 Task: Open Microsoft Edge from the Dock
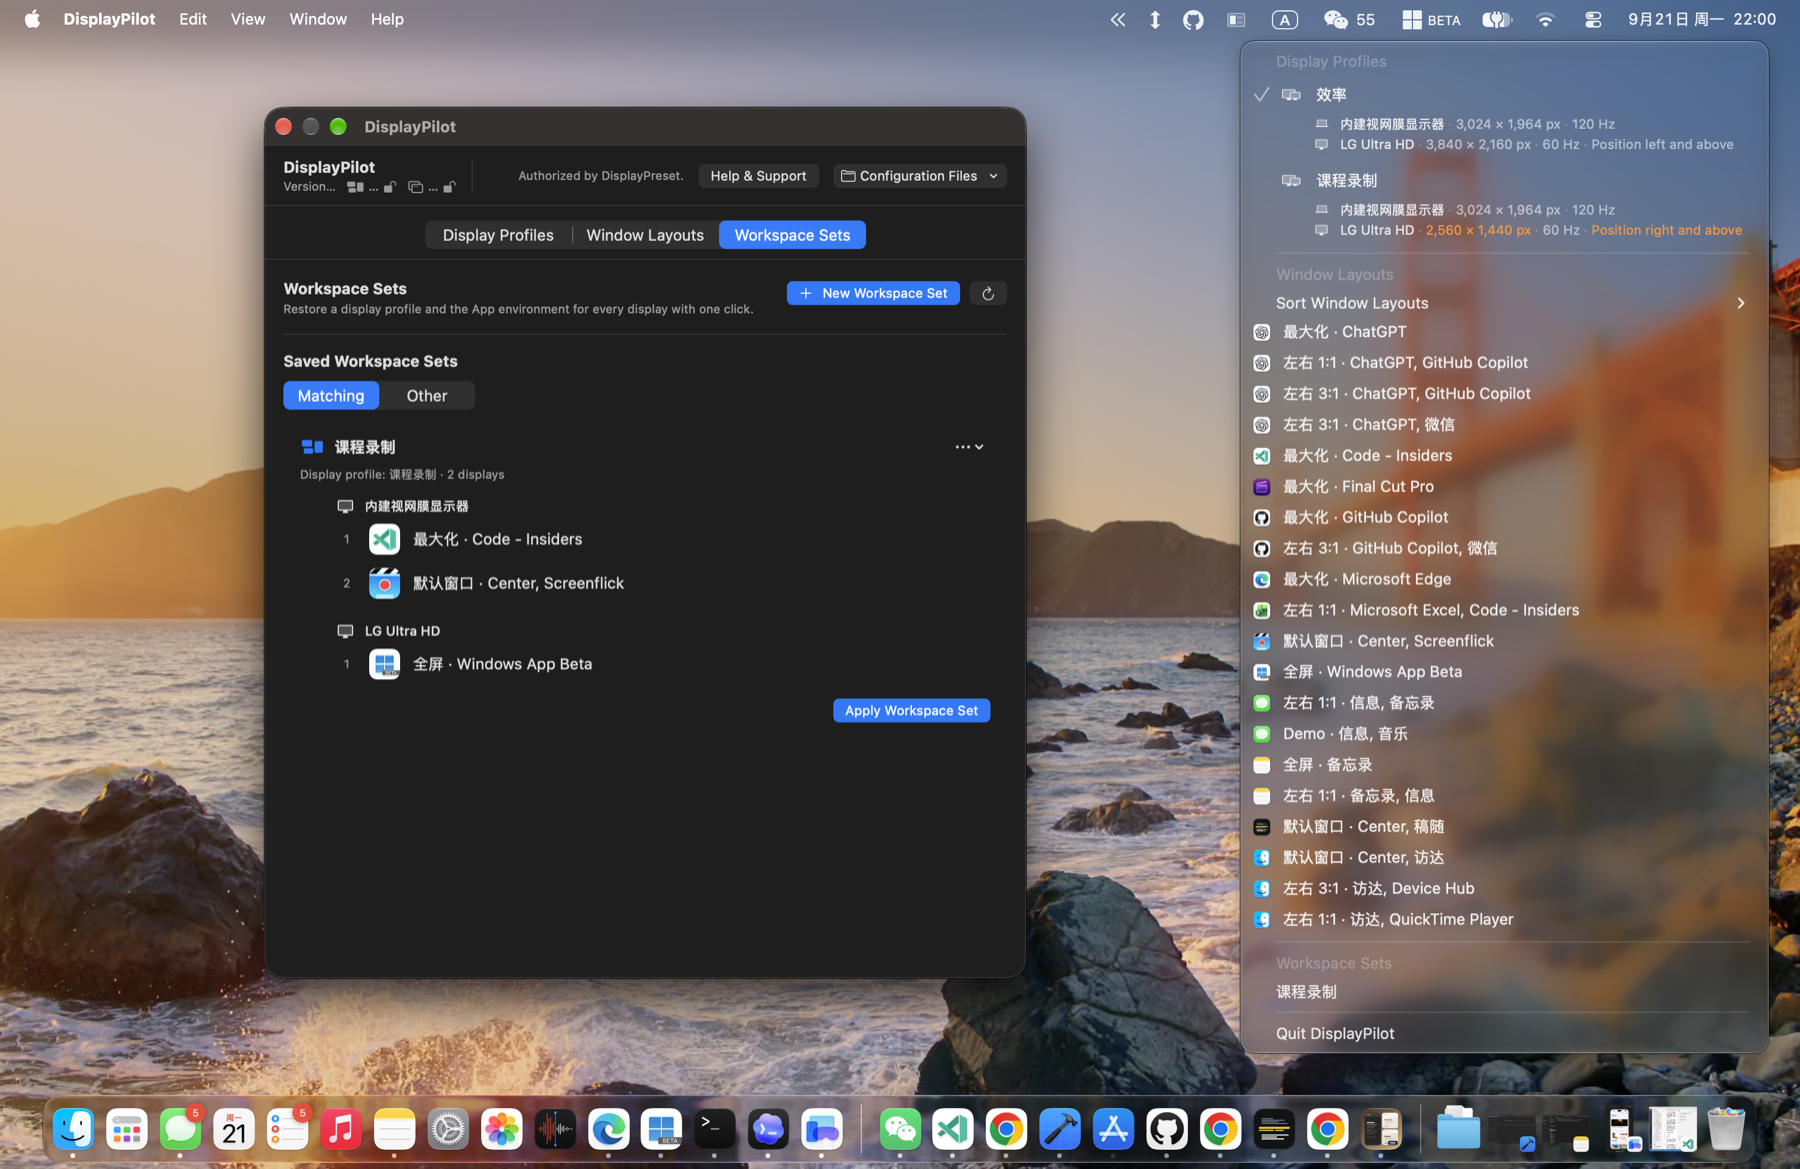608,1130
